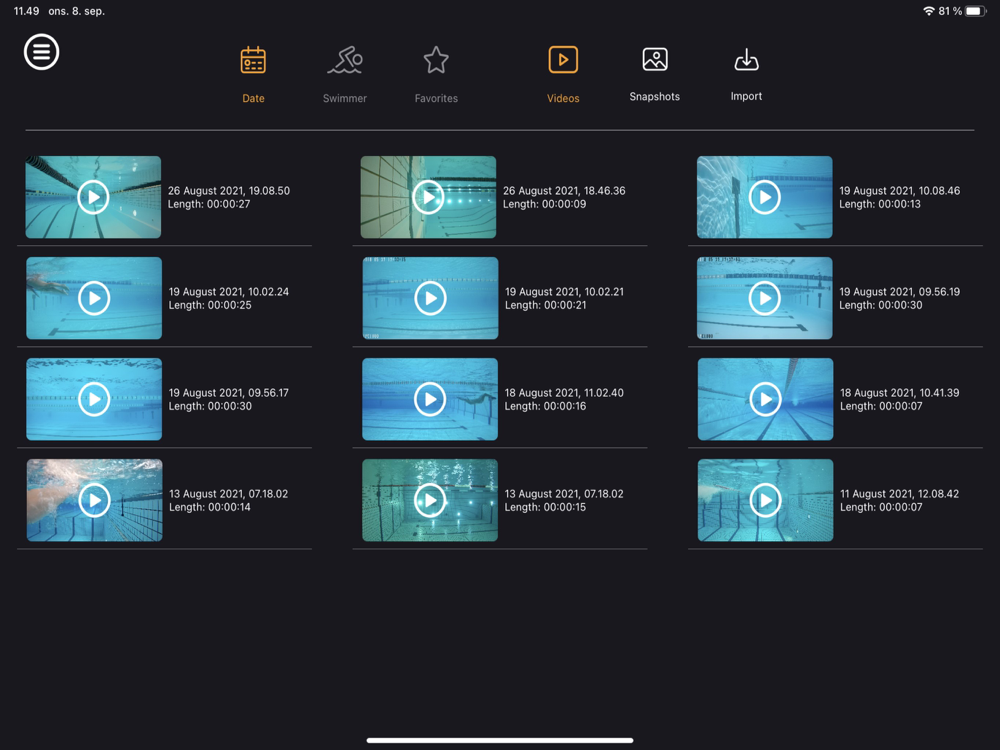Play video from 19 August 2021, 10.02.24
1000x750 pixels.
(94, 298)
